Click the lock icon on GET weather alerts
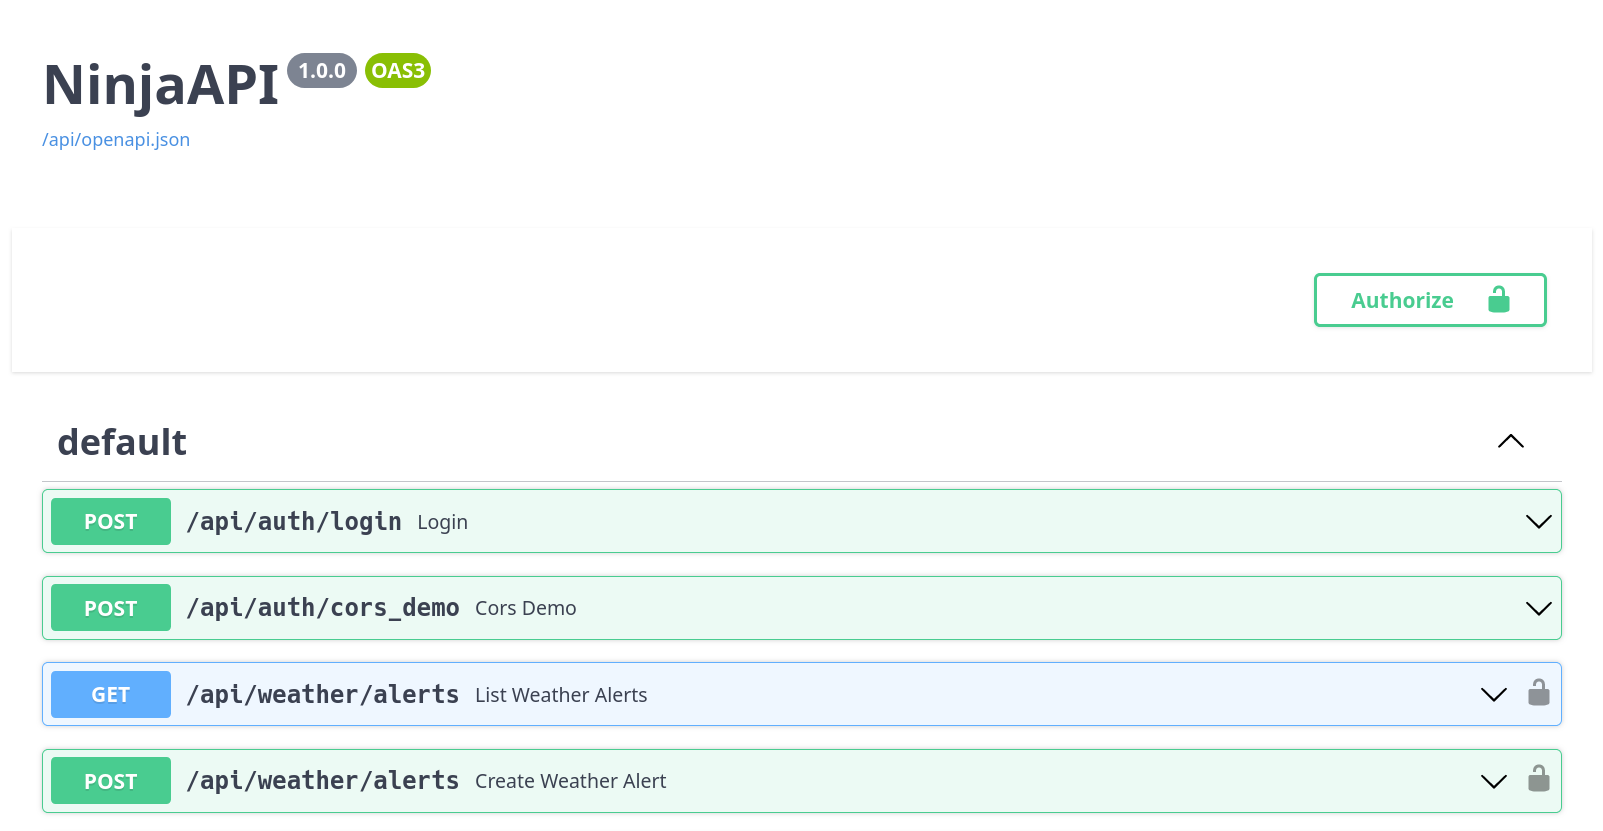This screenshot has height=831, width=1603. (x=1538, y=693)
